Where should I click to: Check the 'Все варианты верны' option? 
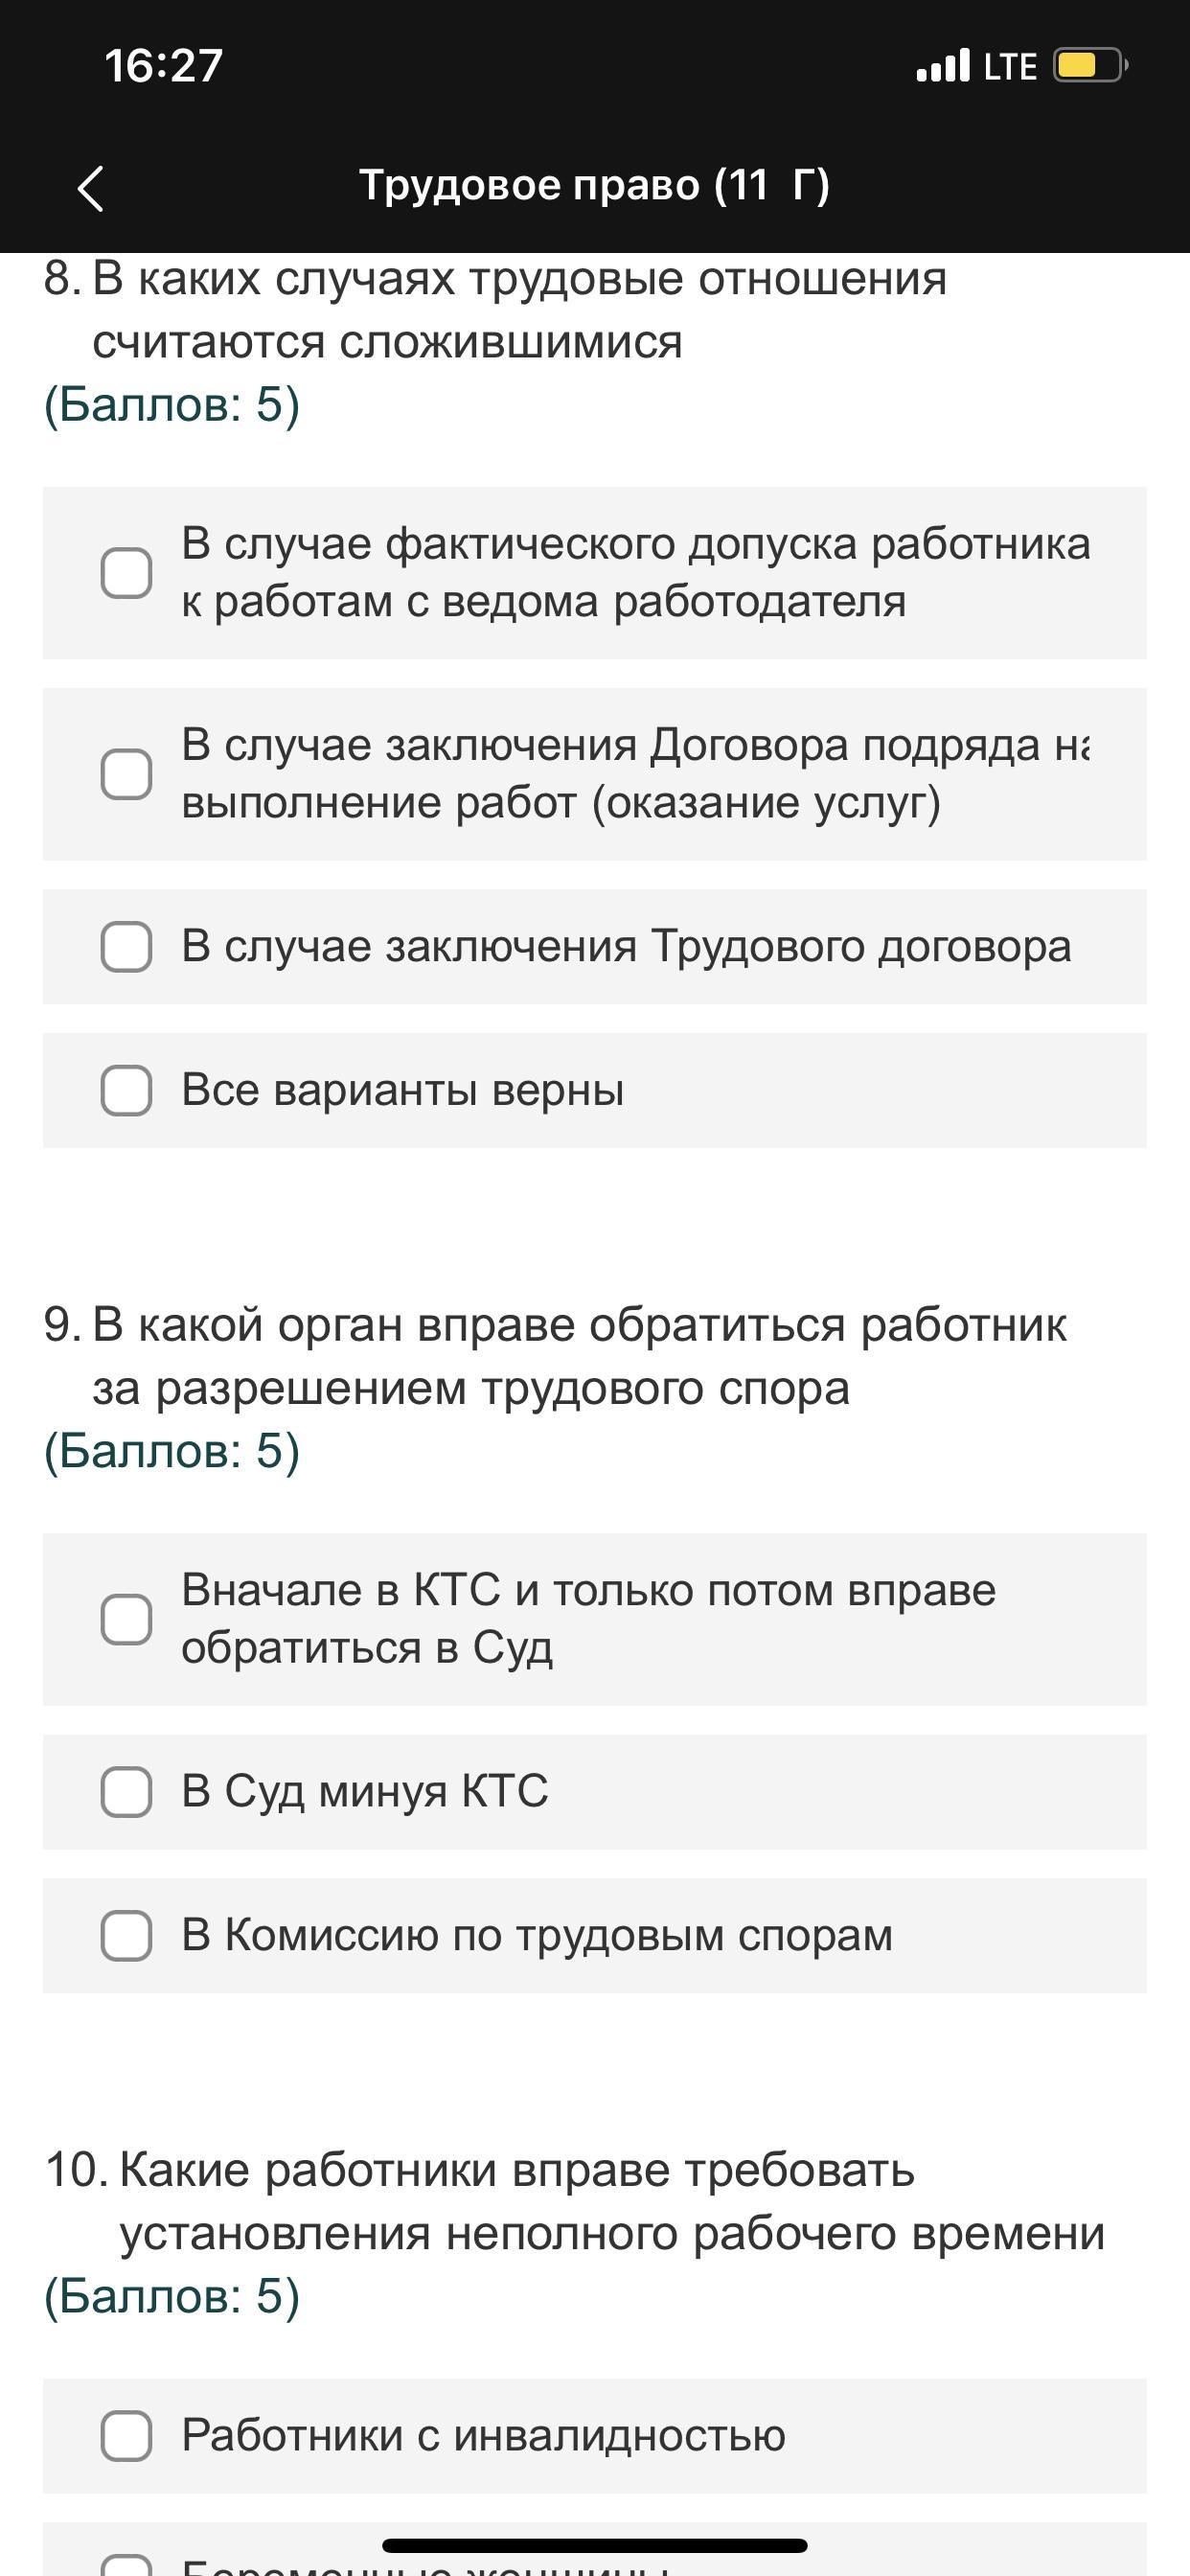127,1090
